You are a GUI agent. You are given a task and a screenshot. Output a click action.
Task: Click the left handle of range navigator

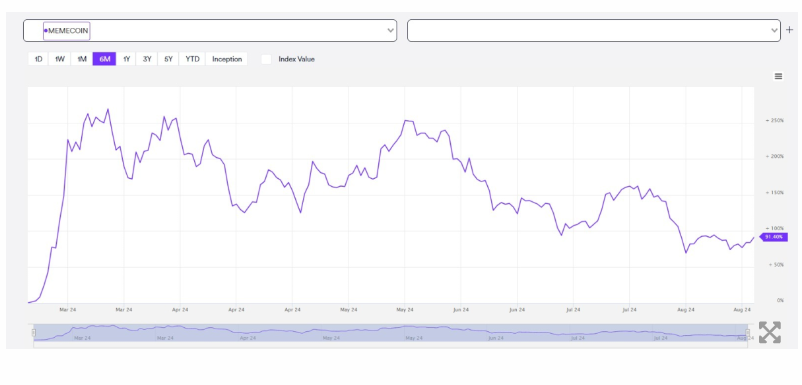[34, 333]
